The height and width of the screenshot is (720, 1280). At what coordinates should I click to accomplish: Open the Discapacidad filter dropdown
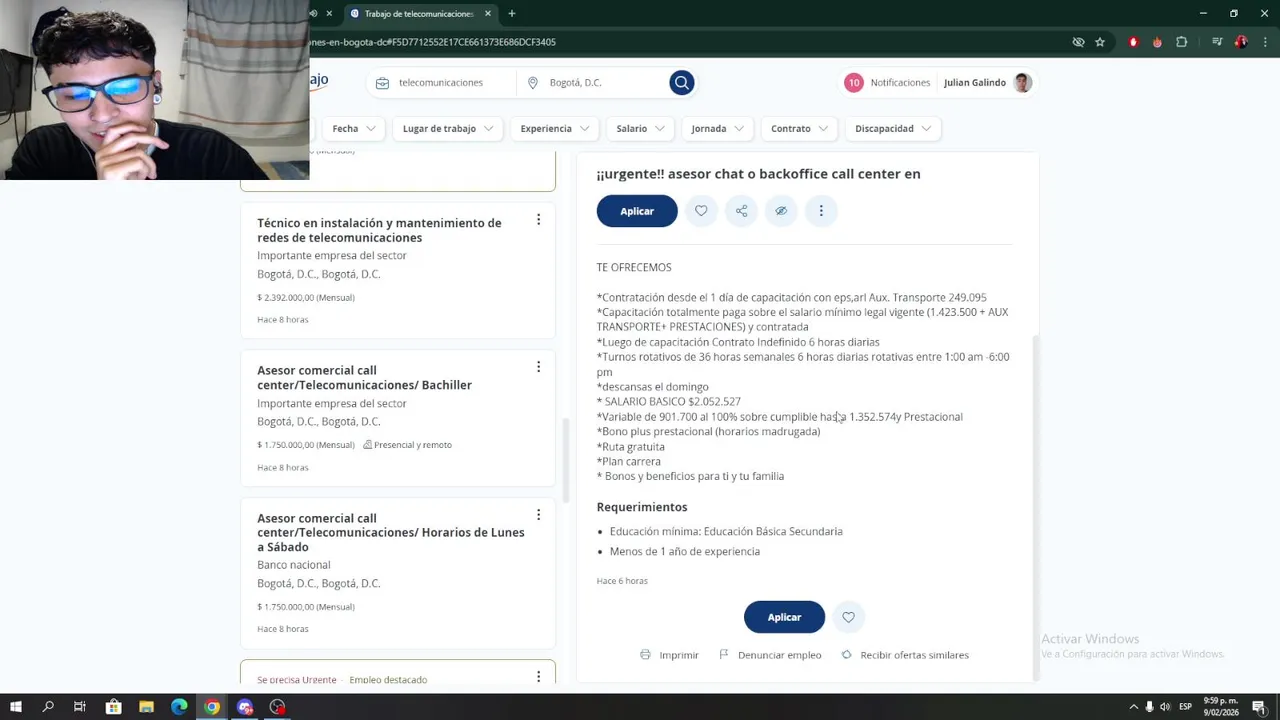[893, 129]
